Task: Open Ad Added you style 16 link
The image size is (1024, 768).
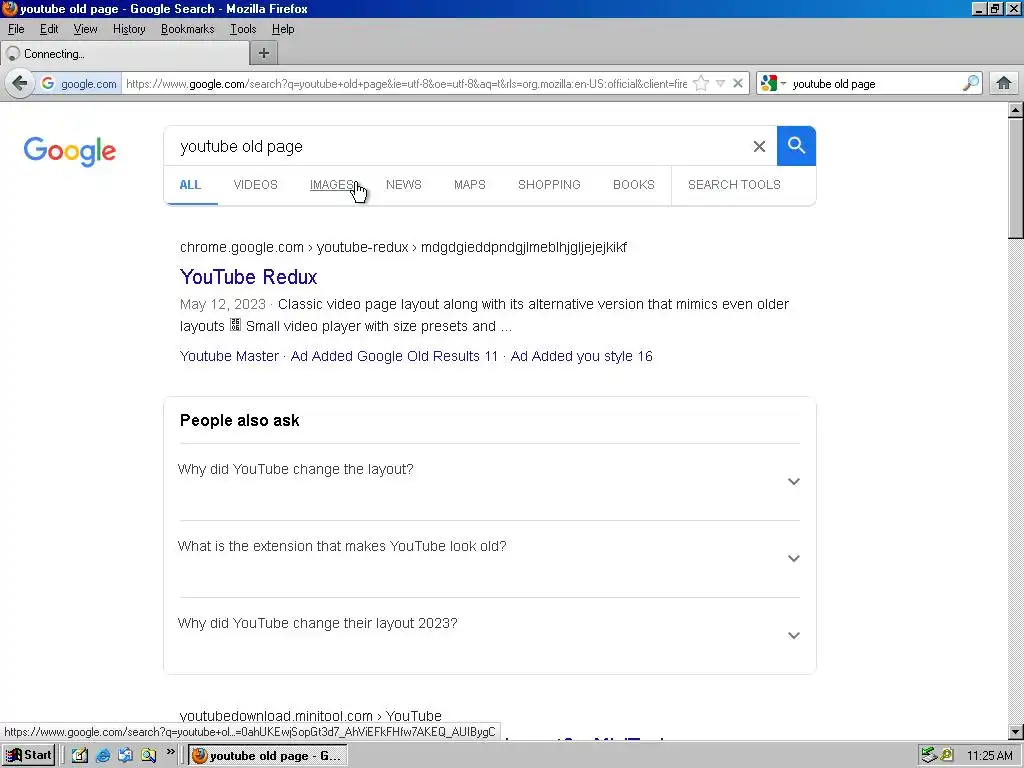Action: pyautogui.click(x=581, y=356)
